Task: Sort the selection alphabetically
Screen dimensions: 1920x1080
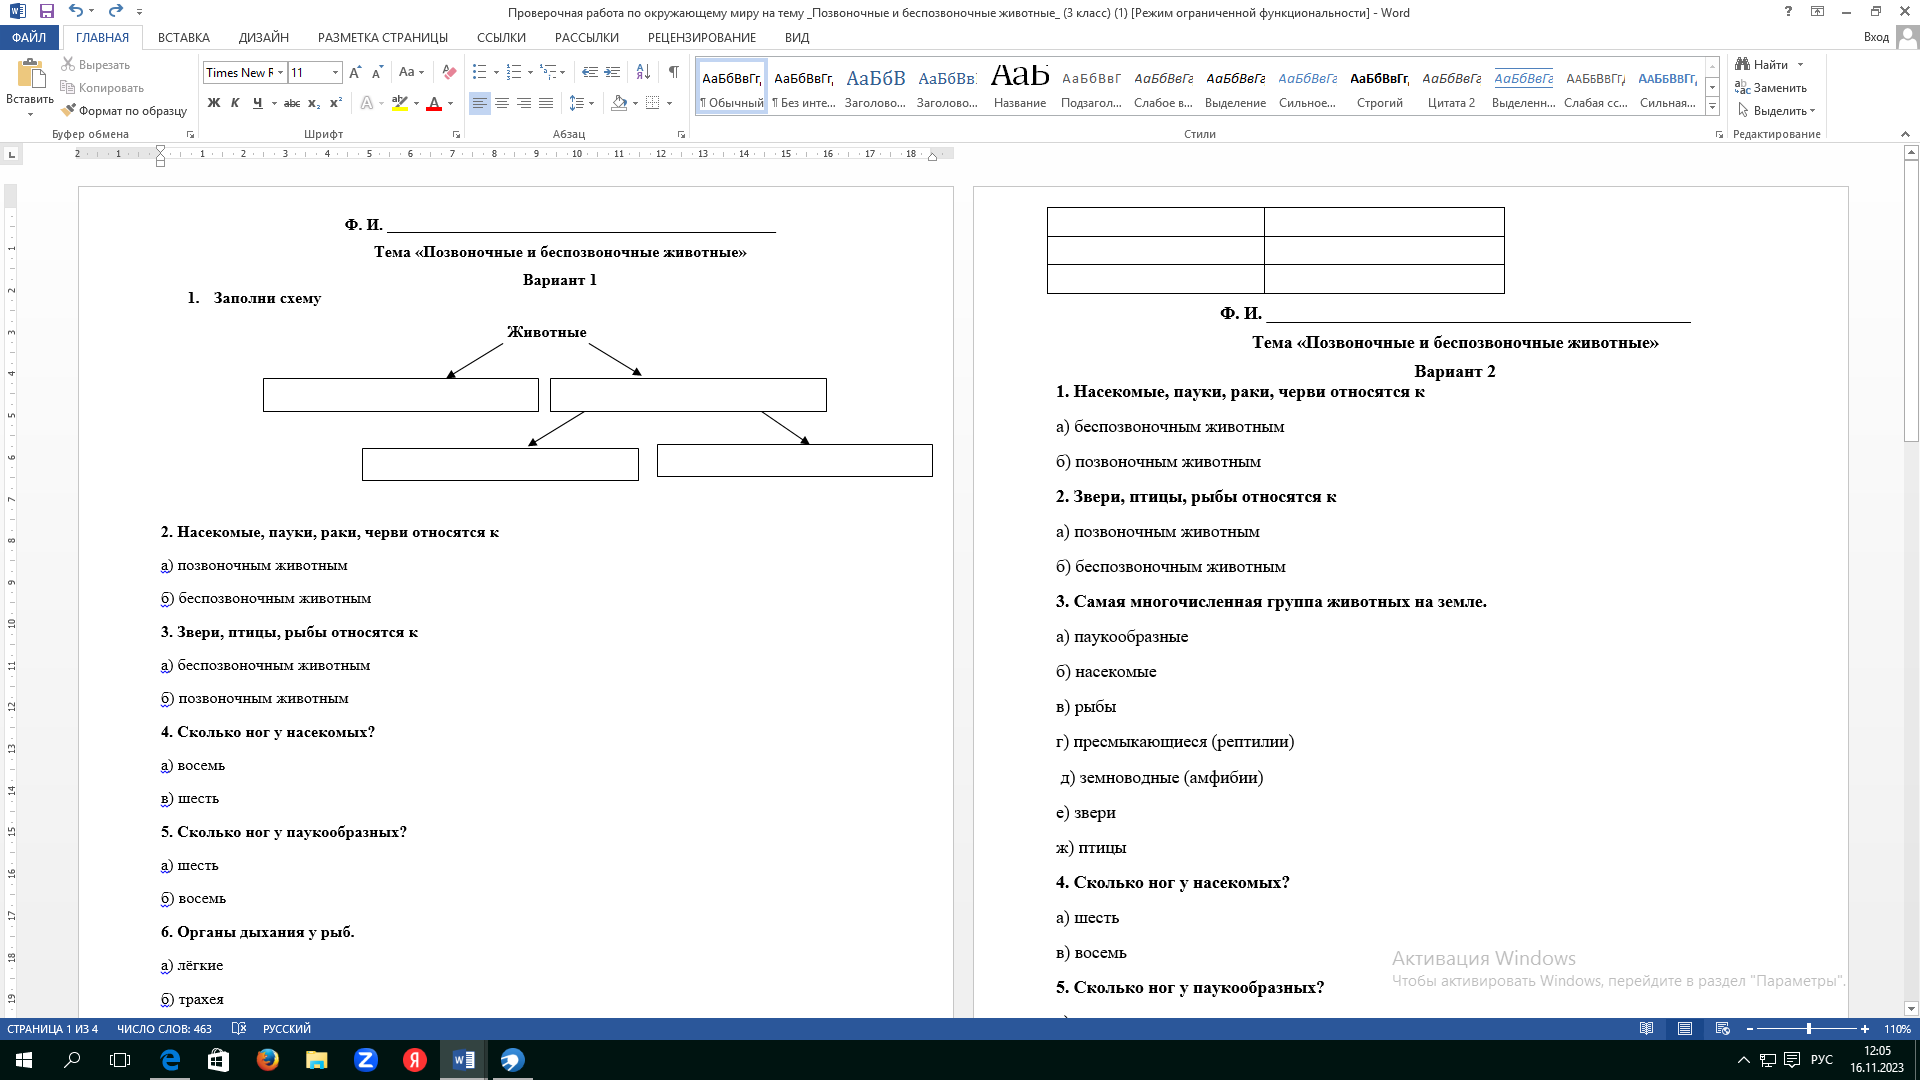Action: pyautogui.click(x=643, y=72)
